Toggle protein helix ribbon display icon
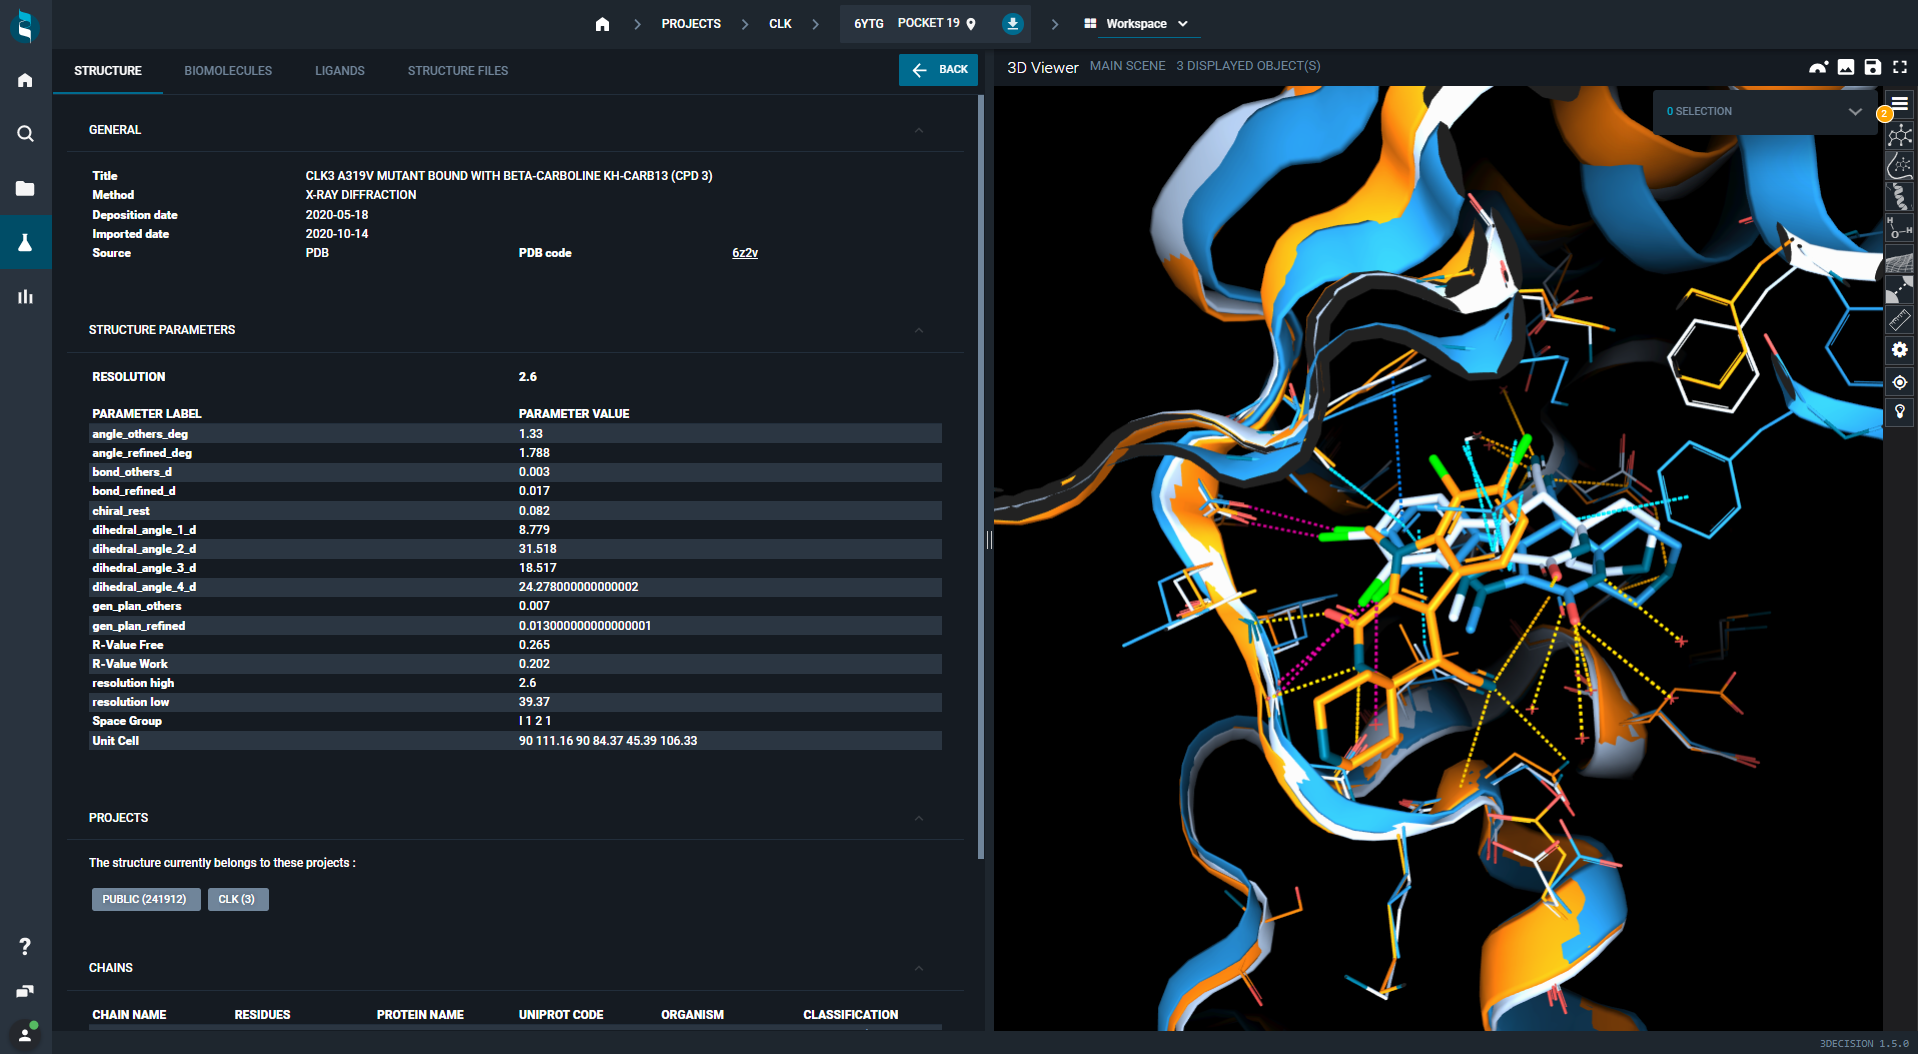This screenshot has height=1054, width=1918. (x=1900, y=197)
